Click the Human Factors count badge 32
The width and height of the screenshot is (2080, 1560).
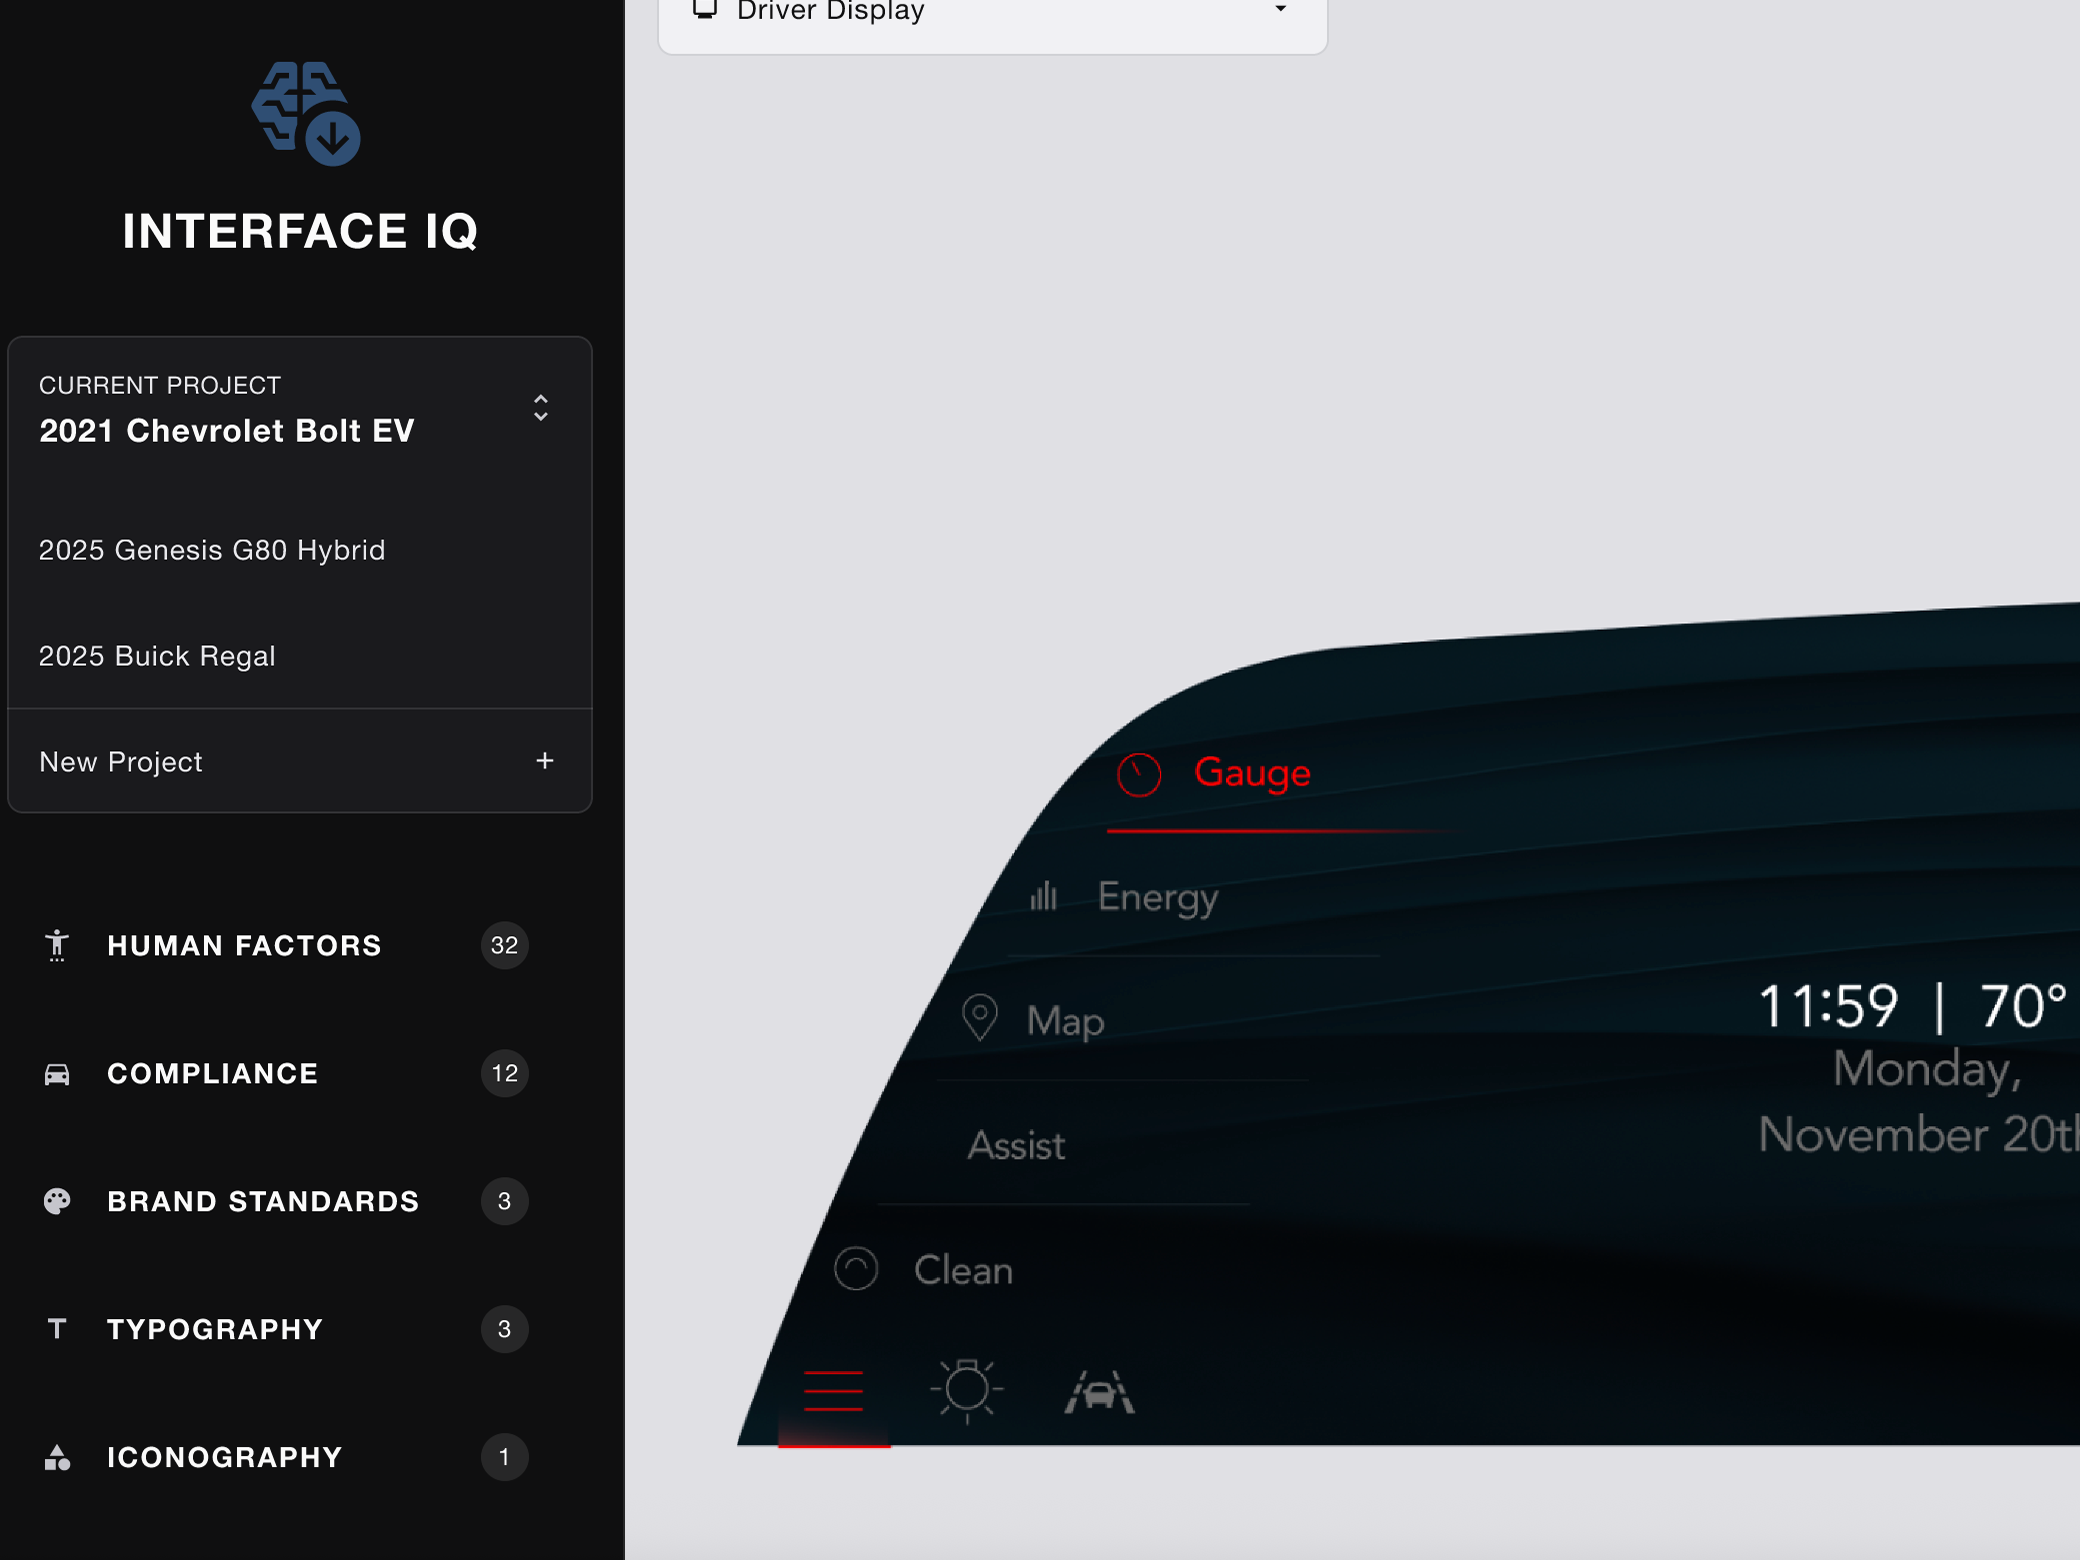tap(505, 945)
